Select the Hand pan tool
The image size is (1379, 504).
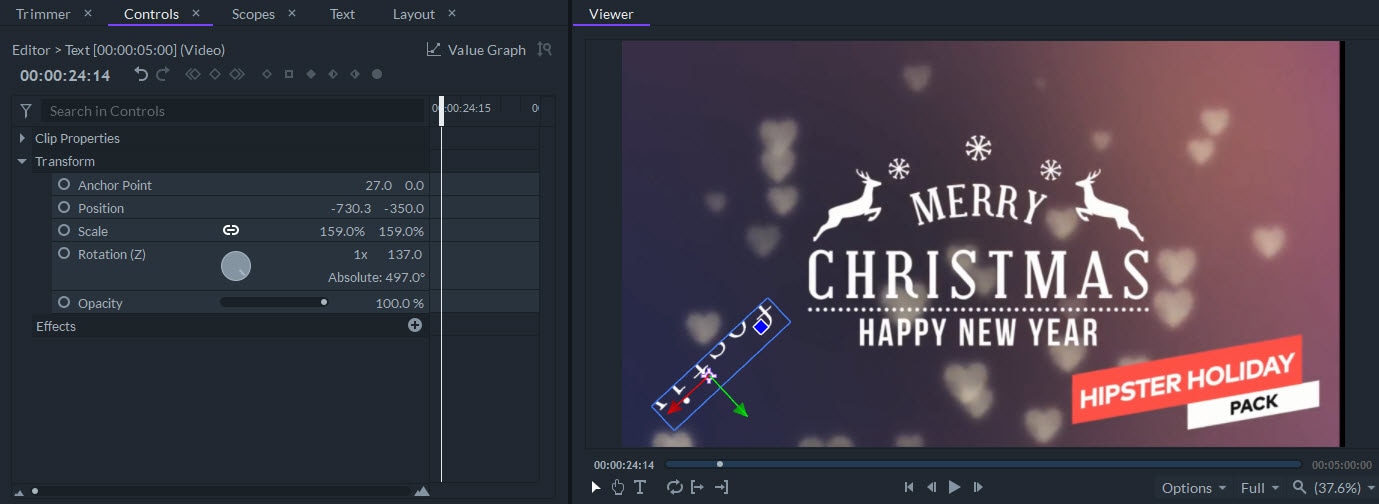(x=617, y=487)
